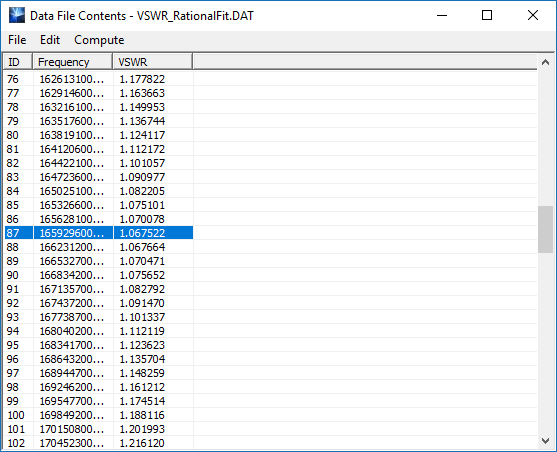
Task: Sort by the Frequency column header
Action: click(x=72, y=62)
